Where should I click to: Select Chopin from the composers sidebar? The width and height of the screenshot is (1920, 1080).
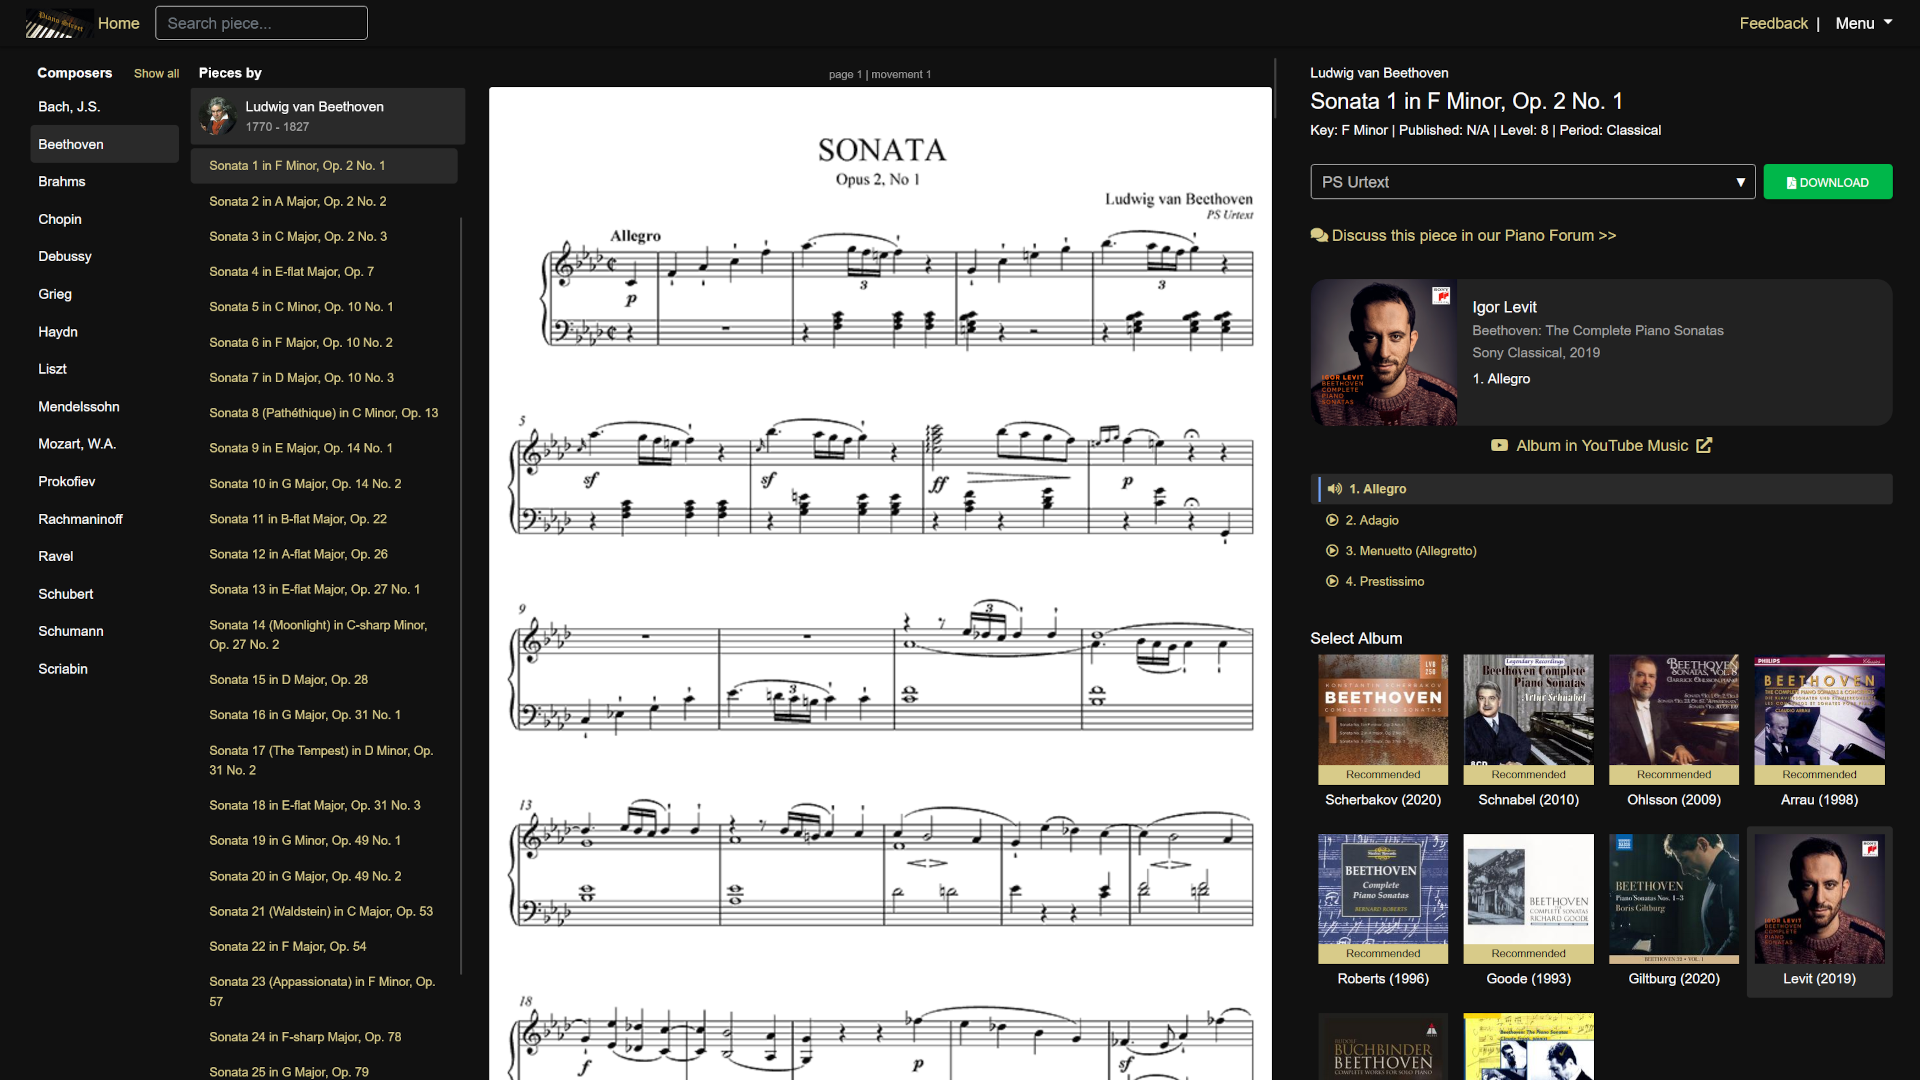(60, 219)
